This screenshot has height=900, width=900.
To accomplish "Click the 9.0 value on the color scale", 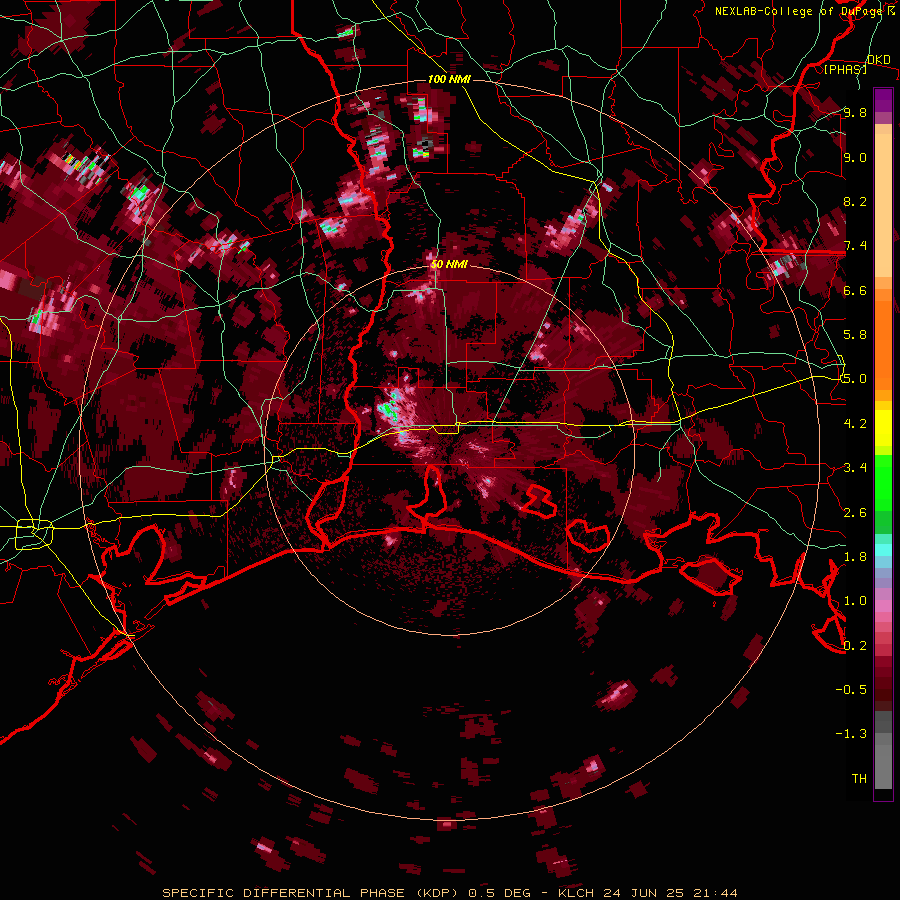I will tap(855, 157).
